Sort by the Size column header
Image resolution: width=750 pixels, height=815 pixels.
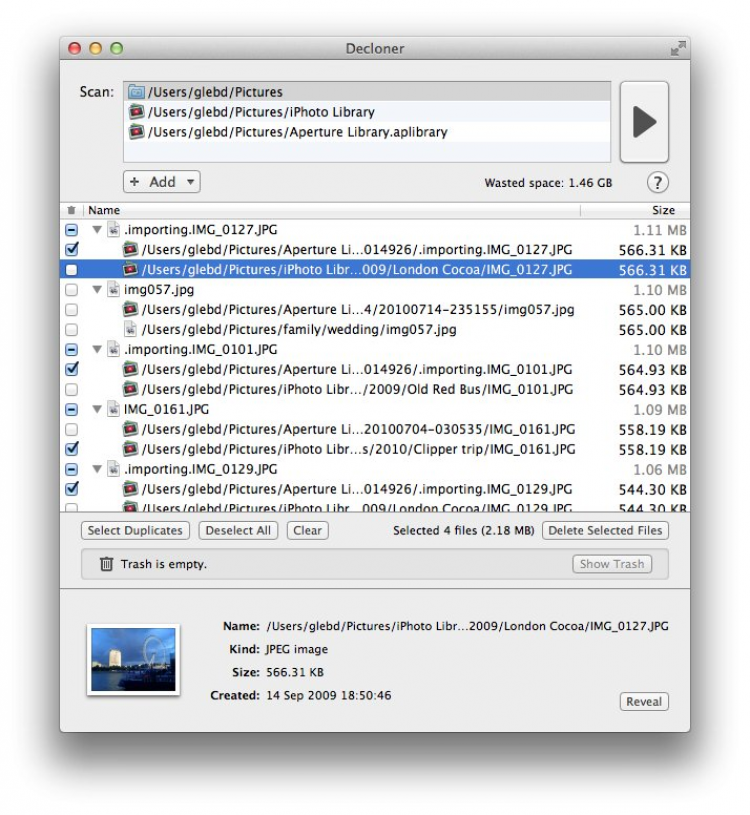635,210
